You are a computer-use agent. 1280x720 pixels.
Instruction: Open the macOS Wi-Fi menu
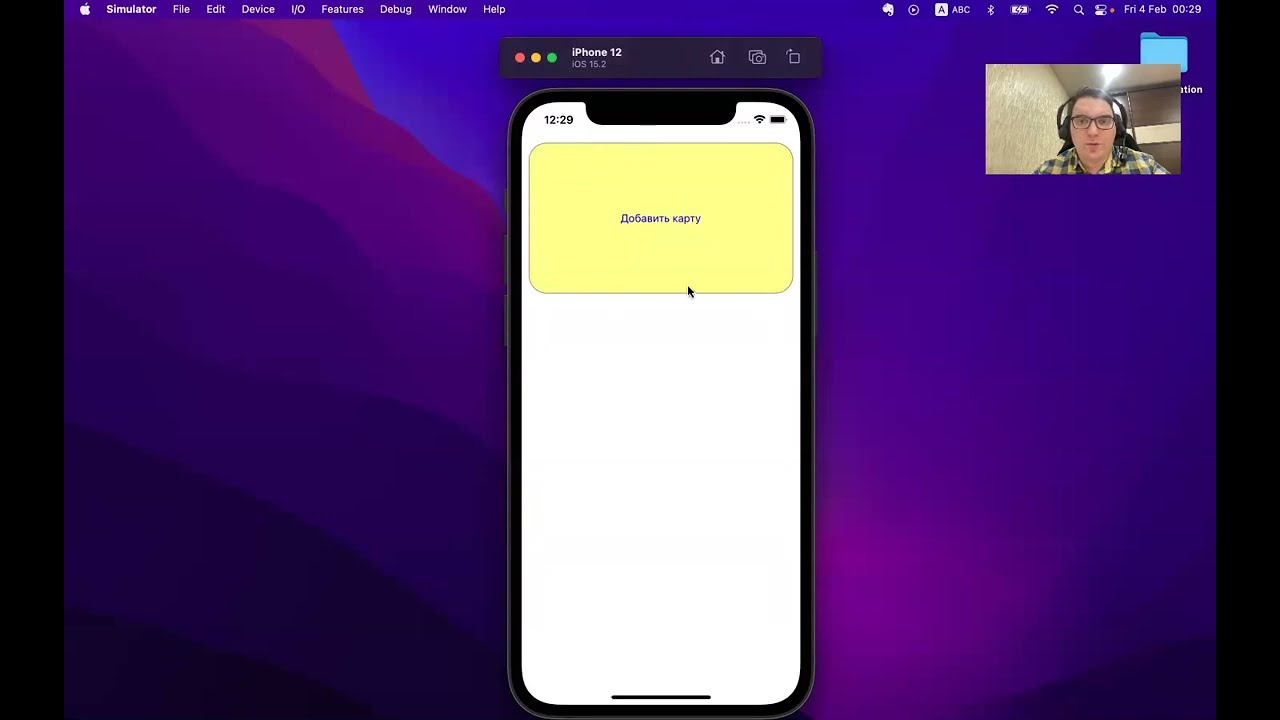point(1052,9)
